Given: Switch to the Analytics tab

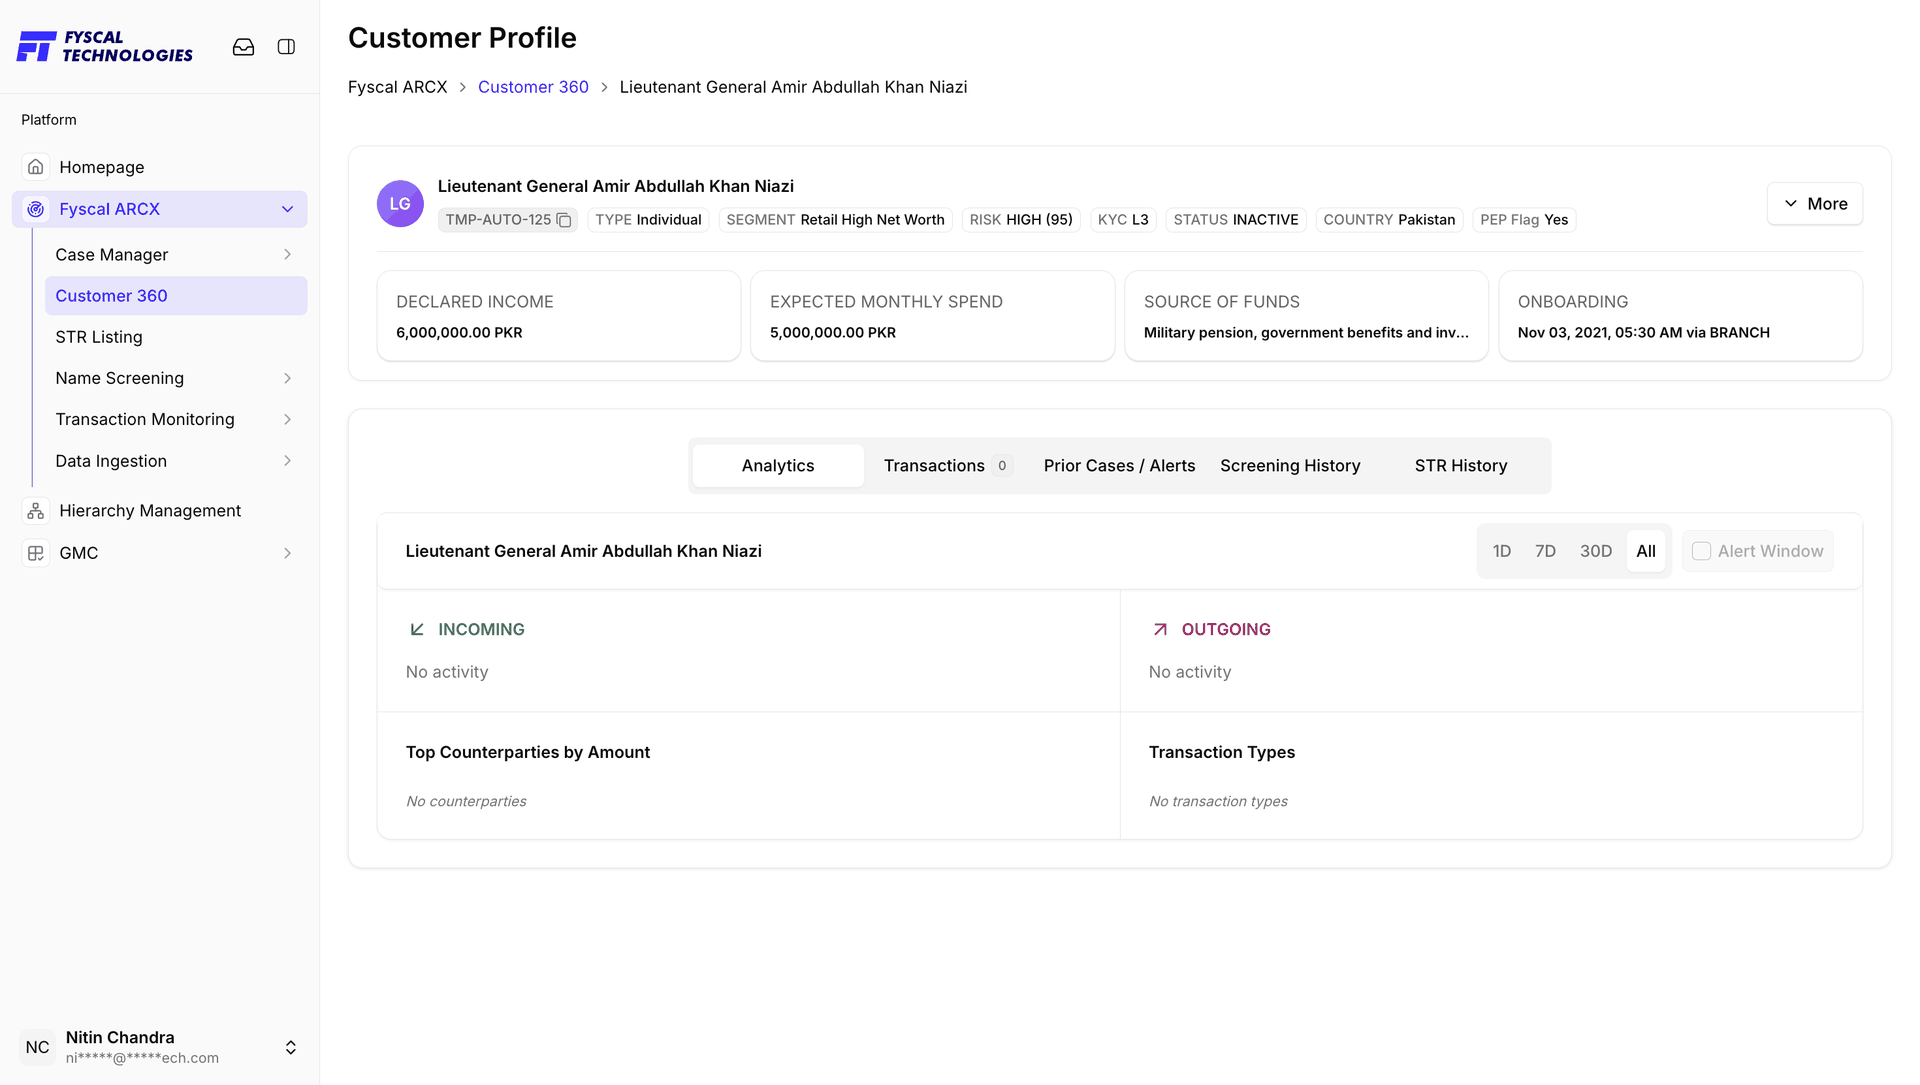Looking at the screenshot, I should pyautogui.click(x=778, y=466).
